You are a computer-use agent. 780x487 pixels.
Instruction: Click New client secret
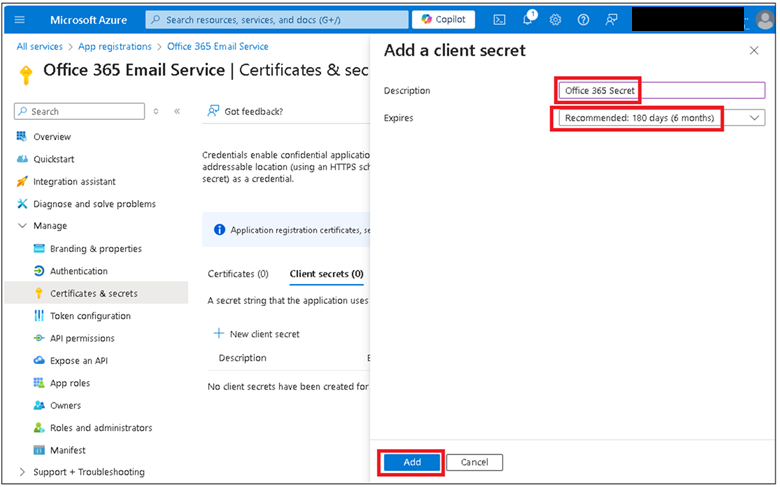tap(256, 334)
